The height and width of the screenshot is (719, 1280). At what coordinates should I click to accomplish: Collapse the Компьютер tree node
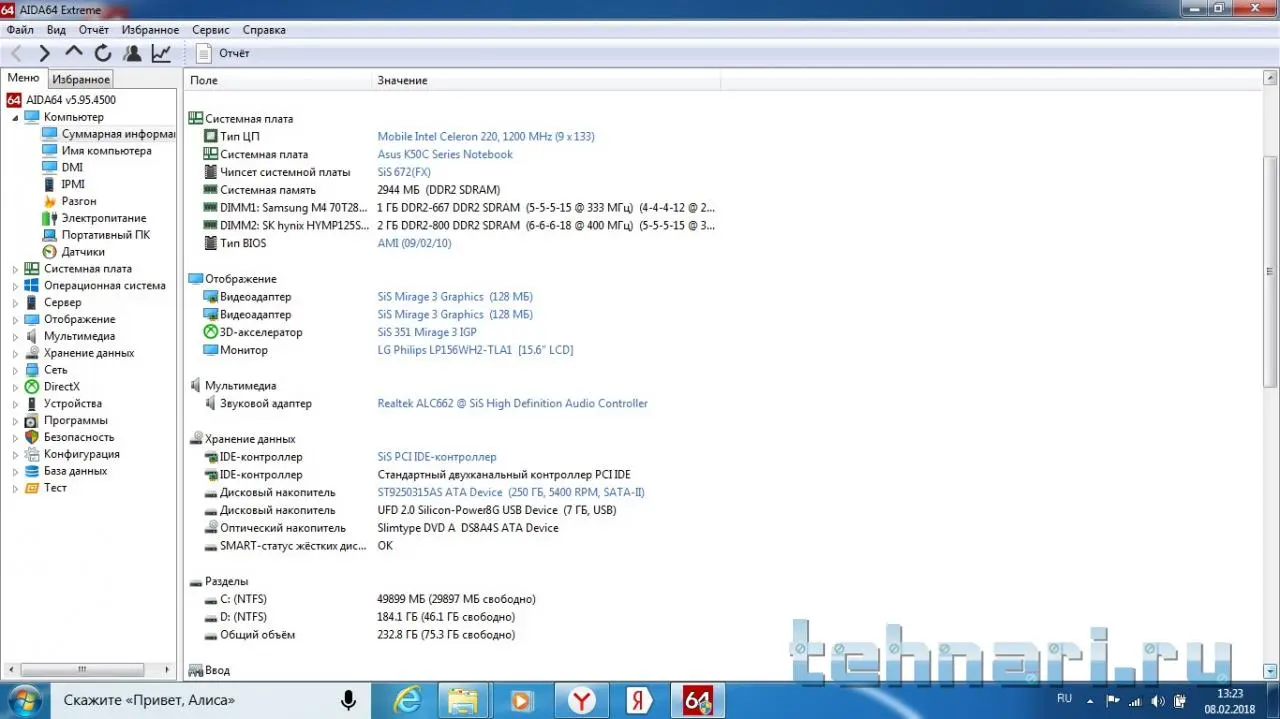(15, 117)
